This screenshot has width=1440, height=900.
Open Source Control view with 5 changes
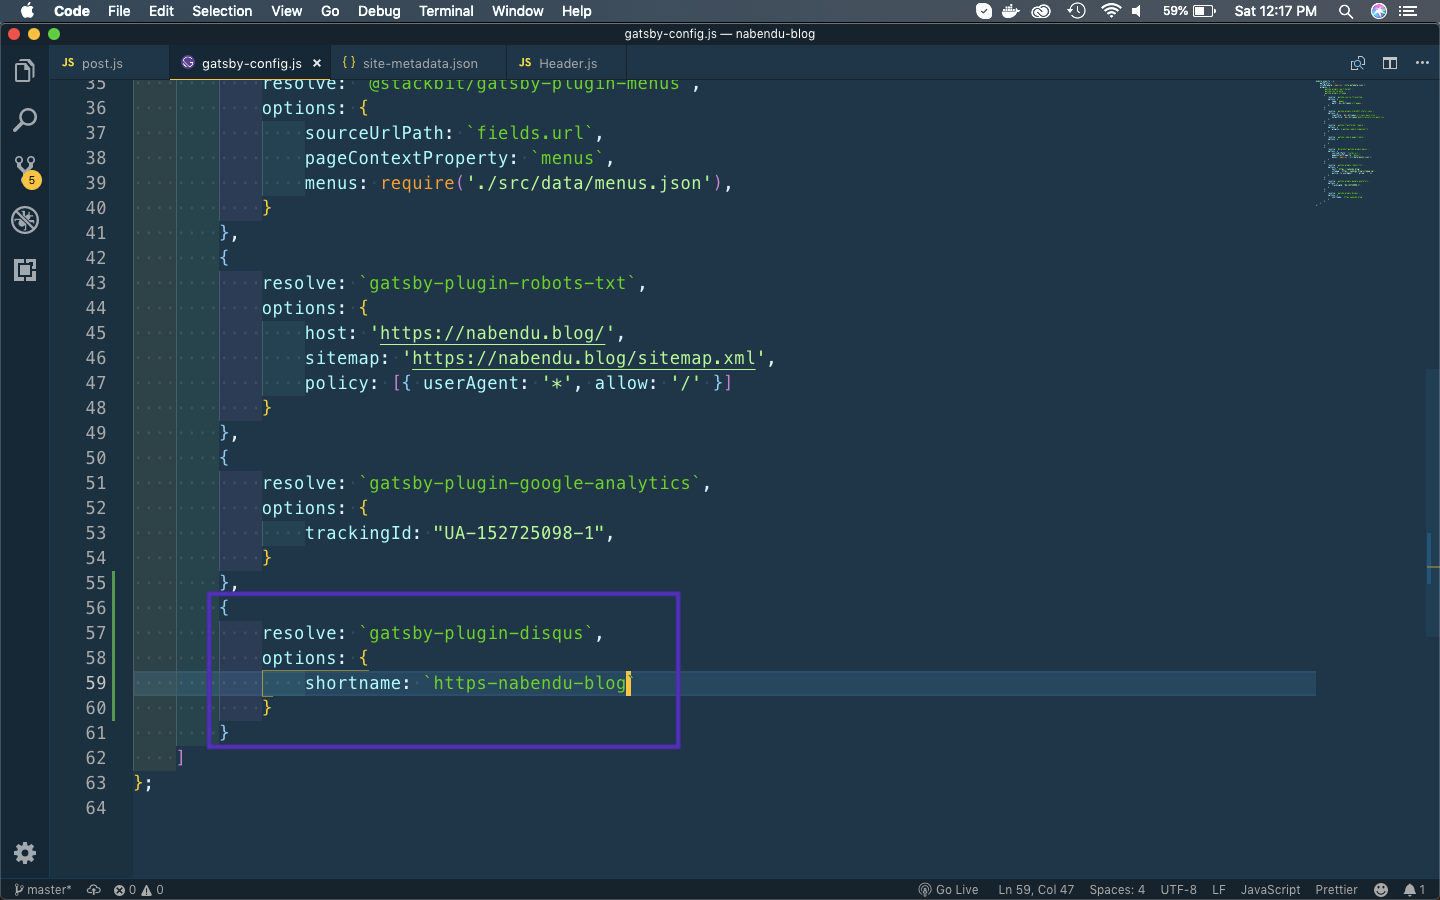25,171
